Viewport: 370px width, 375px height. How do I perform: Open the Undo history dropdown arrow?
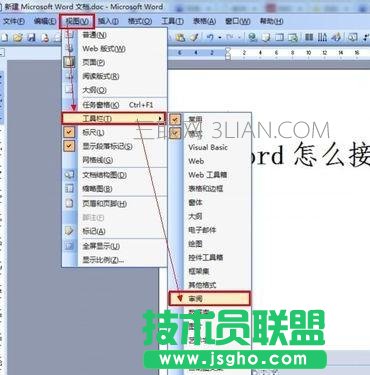pyautogui.click(x=220, y=38)
